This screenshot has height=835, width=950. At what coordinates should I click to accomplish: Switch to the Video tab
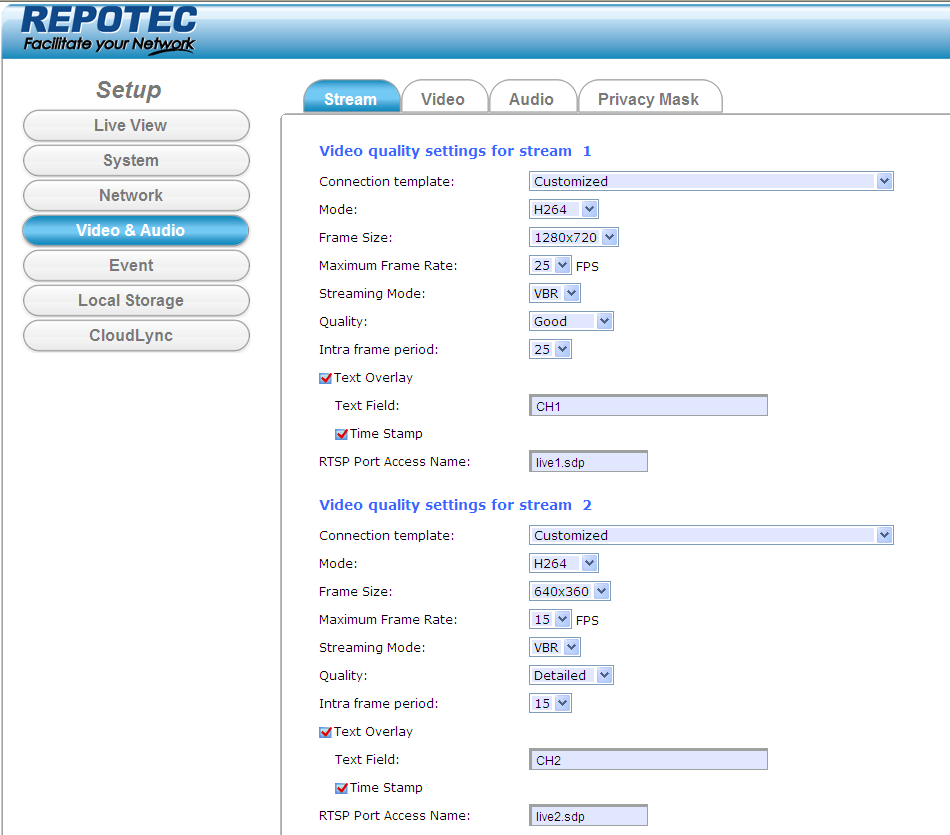[443, 99]
